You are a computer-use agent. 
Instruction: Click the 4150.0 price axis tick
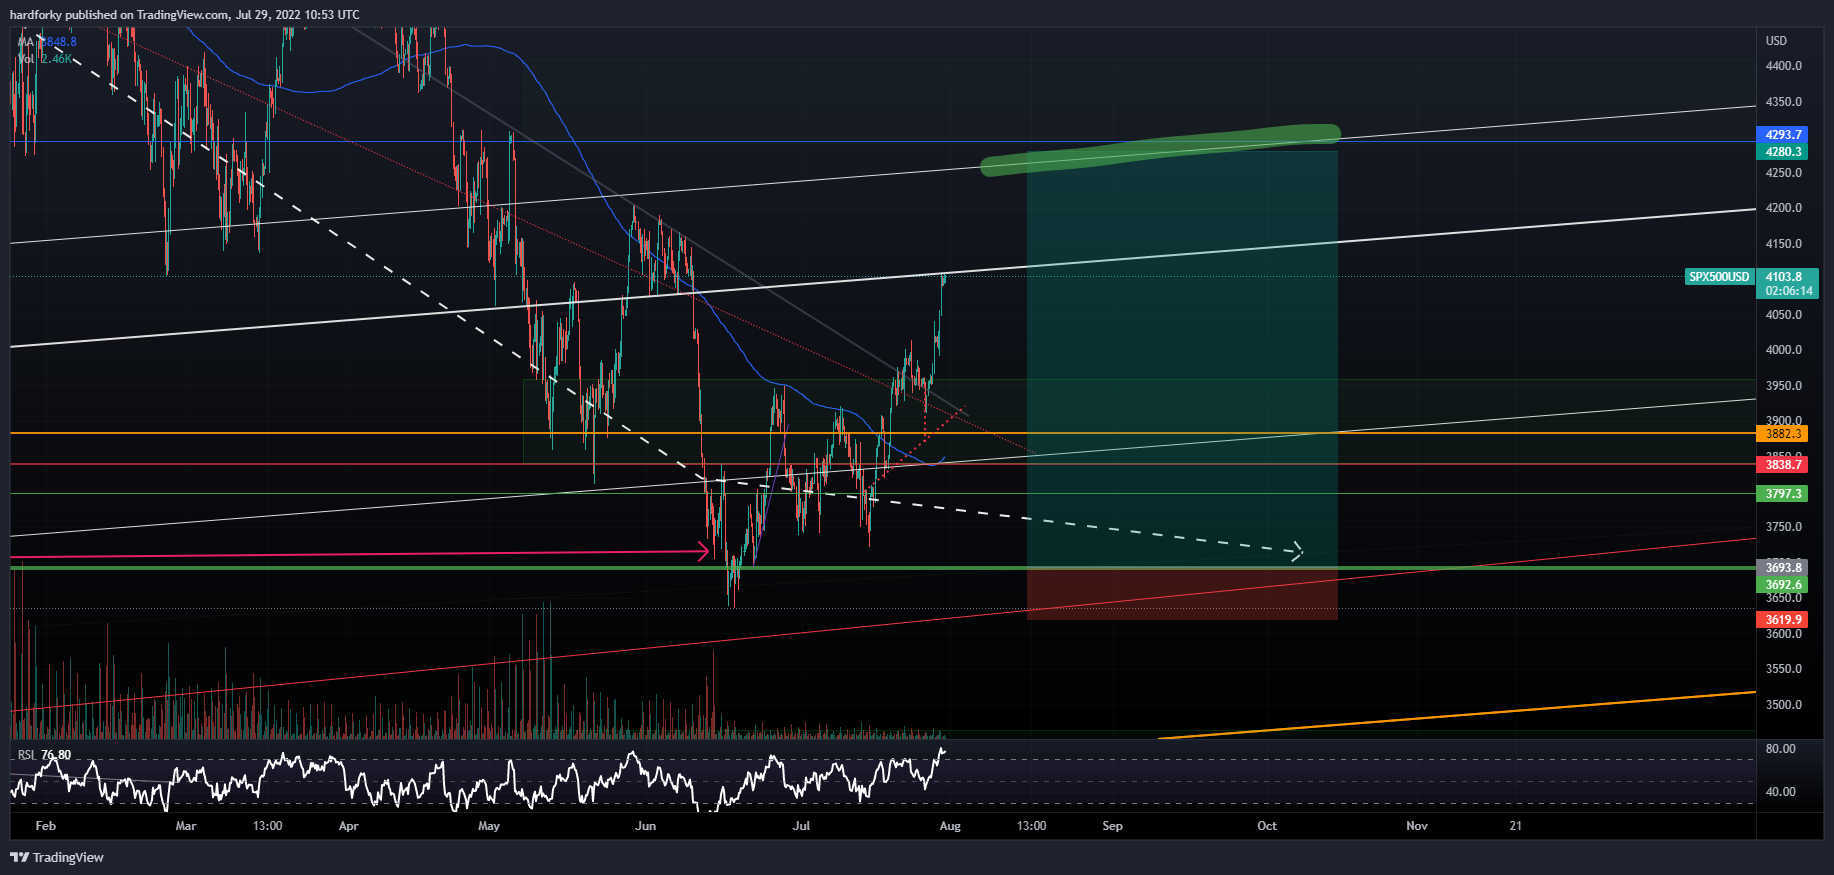pos(1784,244)
